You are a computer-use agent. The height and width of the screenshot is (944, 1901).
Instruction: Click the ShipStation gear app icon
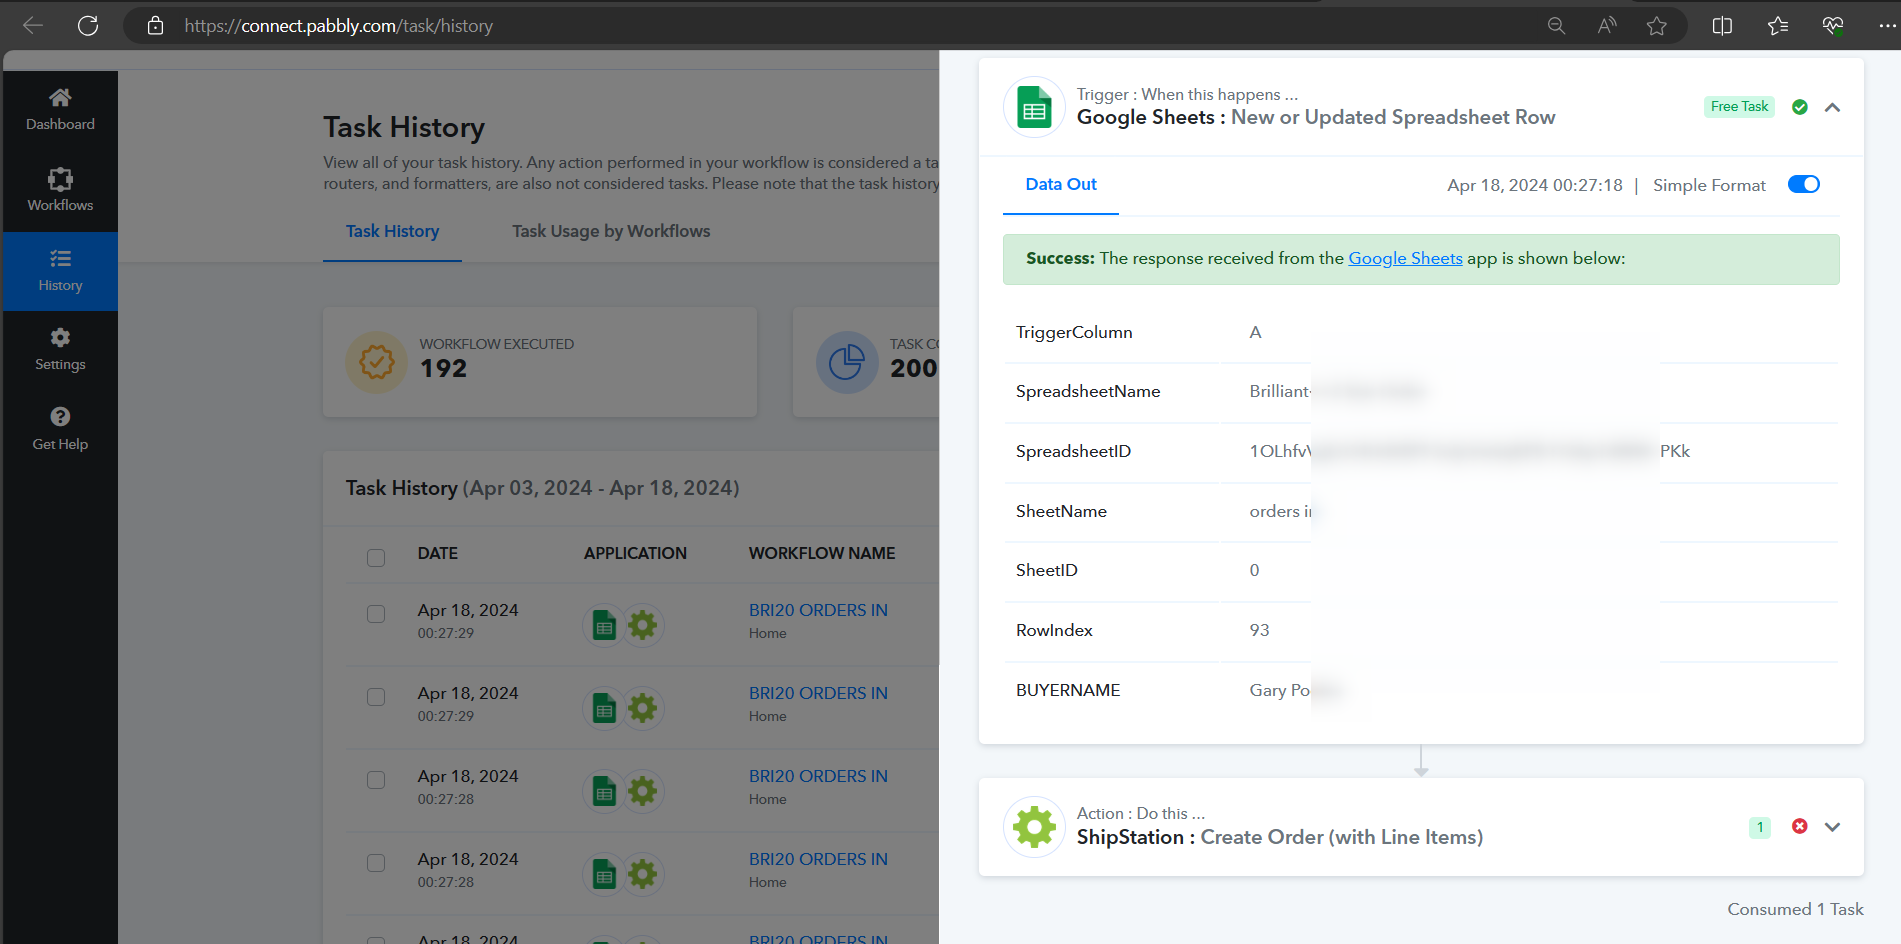pyautogui.click(x=1034, y=827)
